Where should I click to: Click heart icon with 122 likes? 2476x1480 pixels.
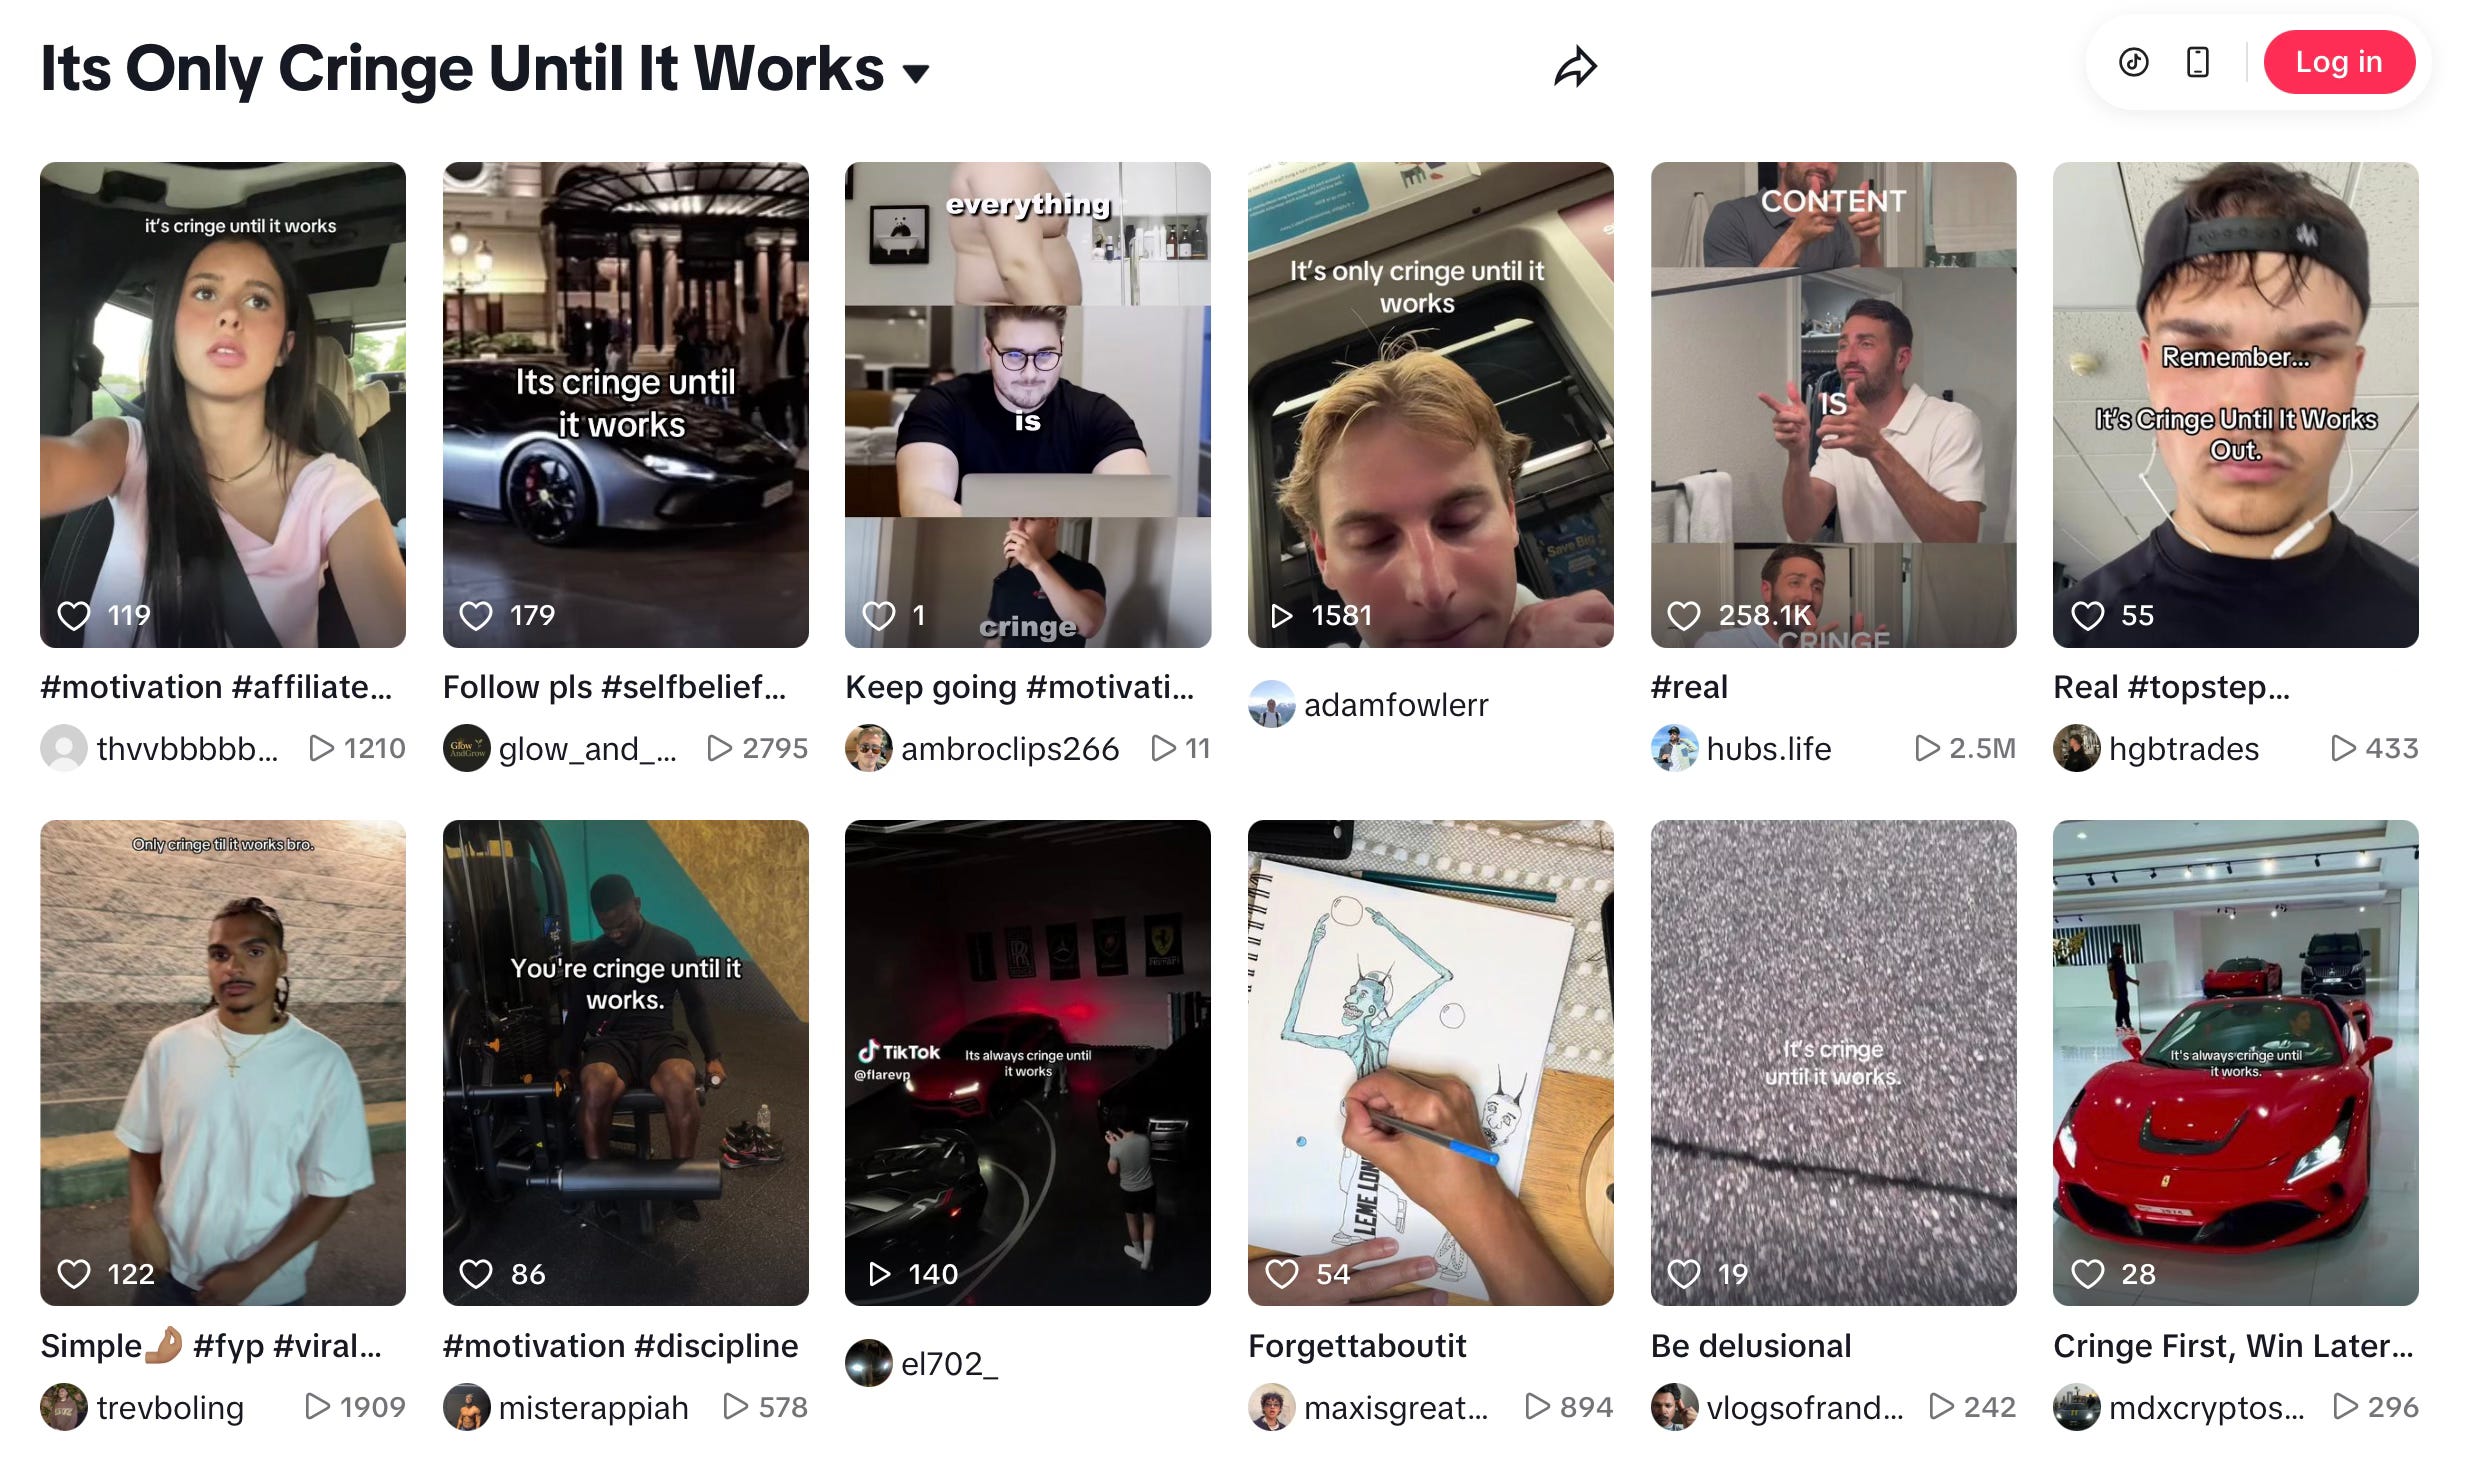[74, 1273]
